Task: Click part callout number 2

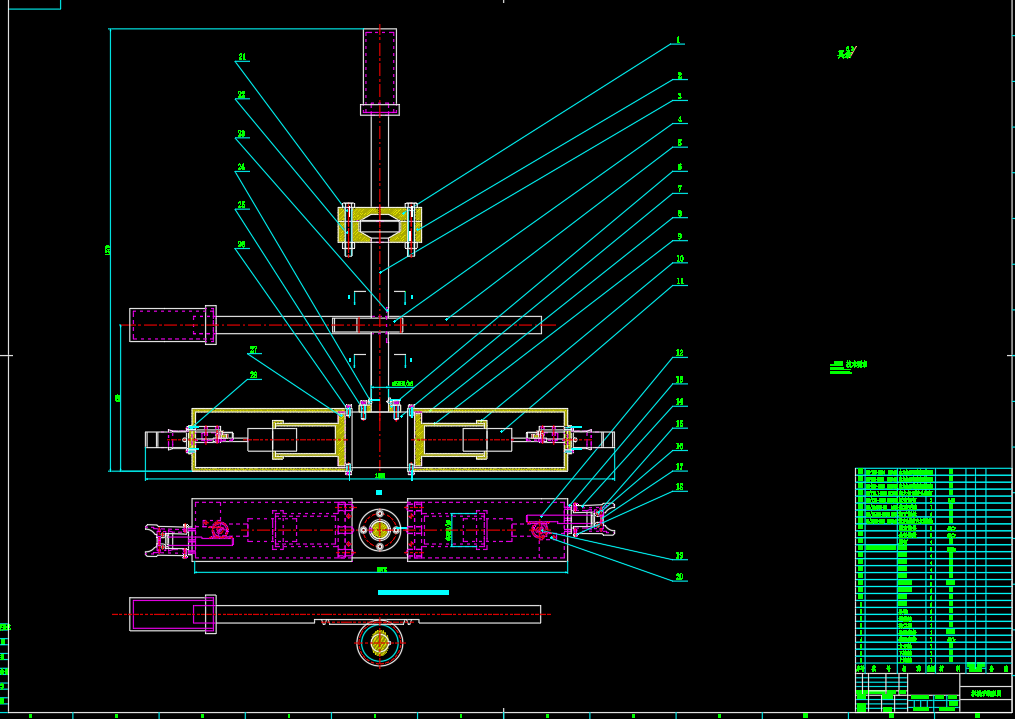Action: [680, 76]
